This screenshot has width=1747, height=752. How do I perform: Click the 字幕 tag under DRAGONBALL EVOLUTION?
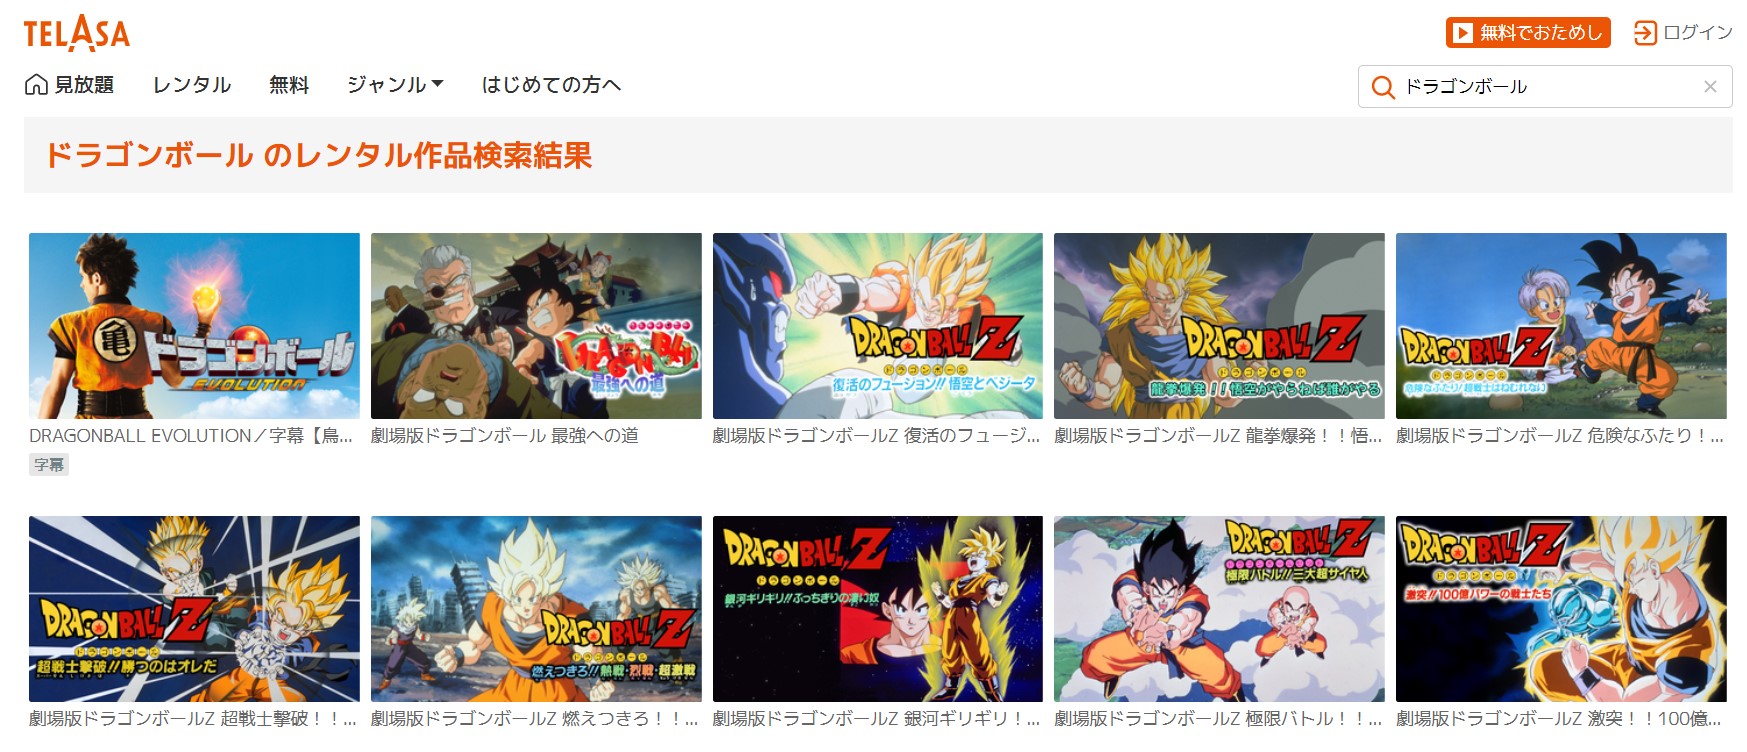click(49, 464)
